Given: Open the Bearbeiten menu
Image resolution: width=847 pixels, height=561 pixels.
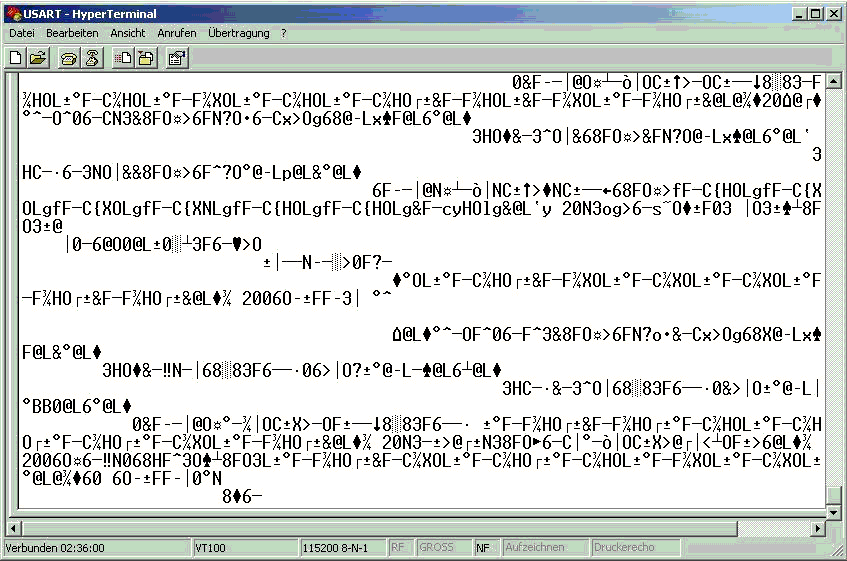Looking at the screenshot, I should tap(72, 33).
